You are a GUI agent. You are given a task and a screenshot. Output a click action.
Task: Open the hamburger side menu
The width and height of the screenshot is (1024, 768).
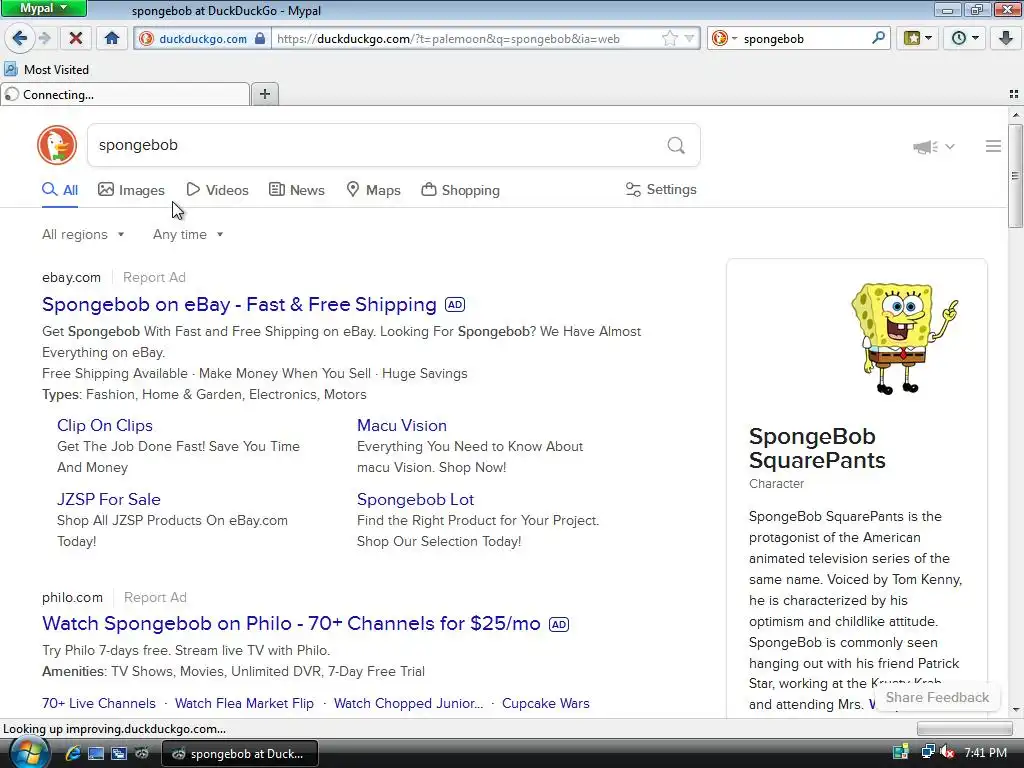point(993,146)
